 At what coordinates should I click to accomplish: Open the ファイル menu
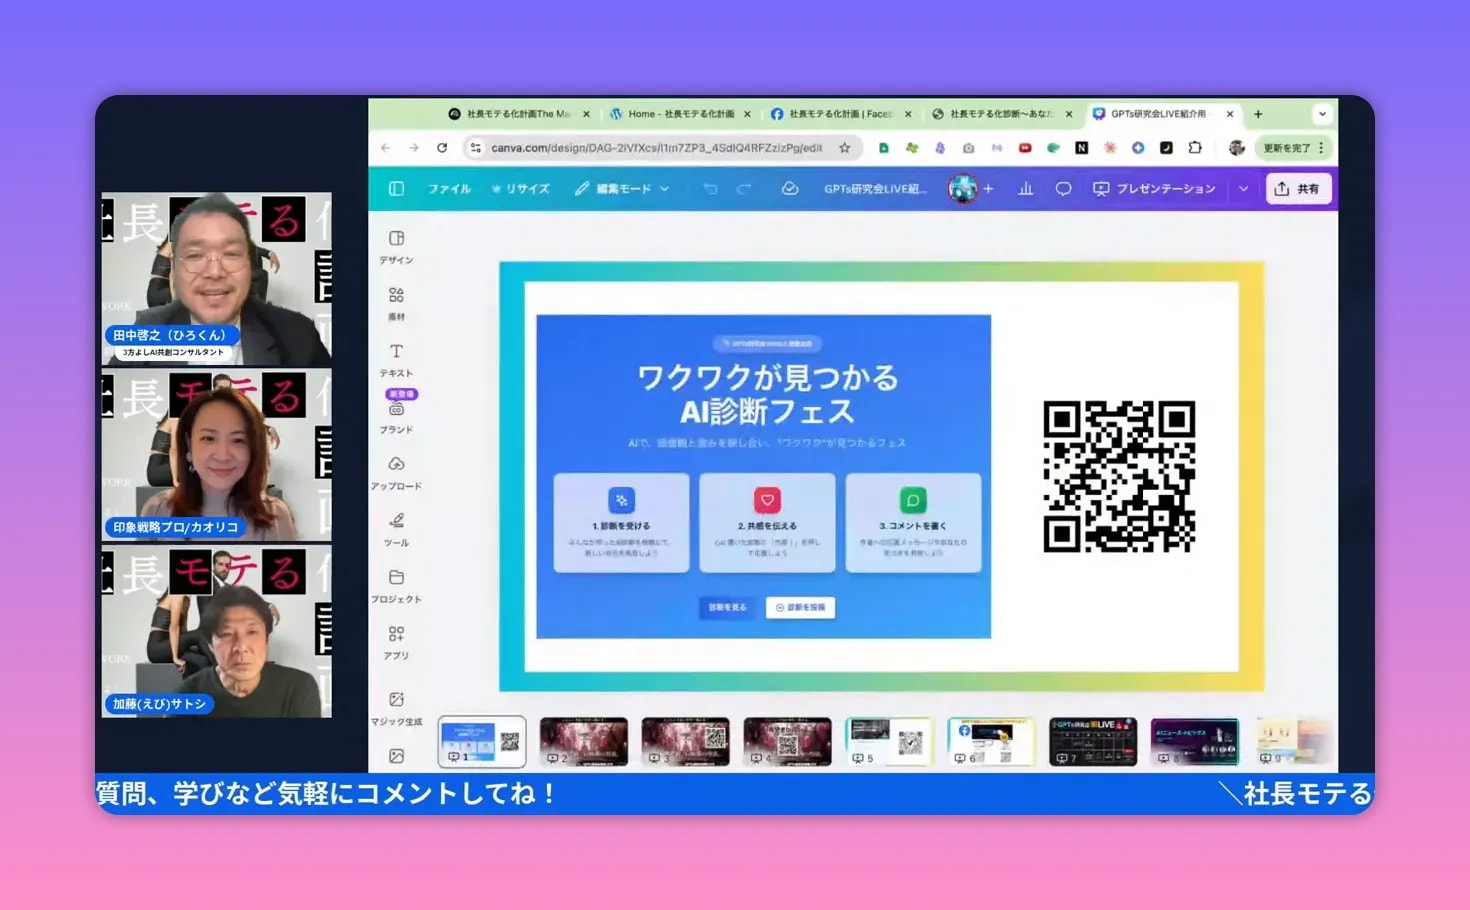[449, 188]
